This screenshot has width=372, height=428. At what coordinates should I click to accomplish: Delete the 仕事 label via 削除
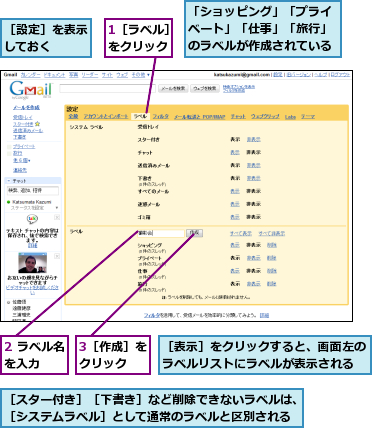click(272, 271)
